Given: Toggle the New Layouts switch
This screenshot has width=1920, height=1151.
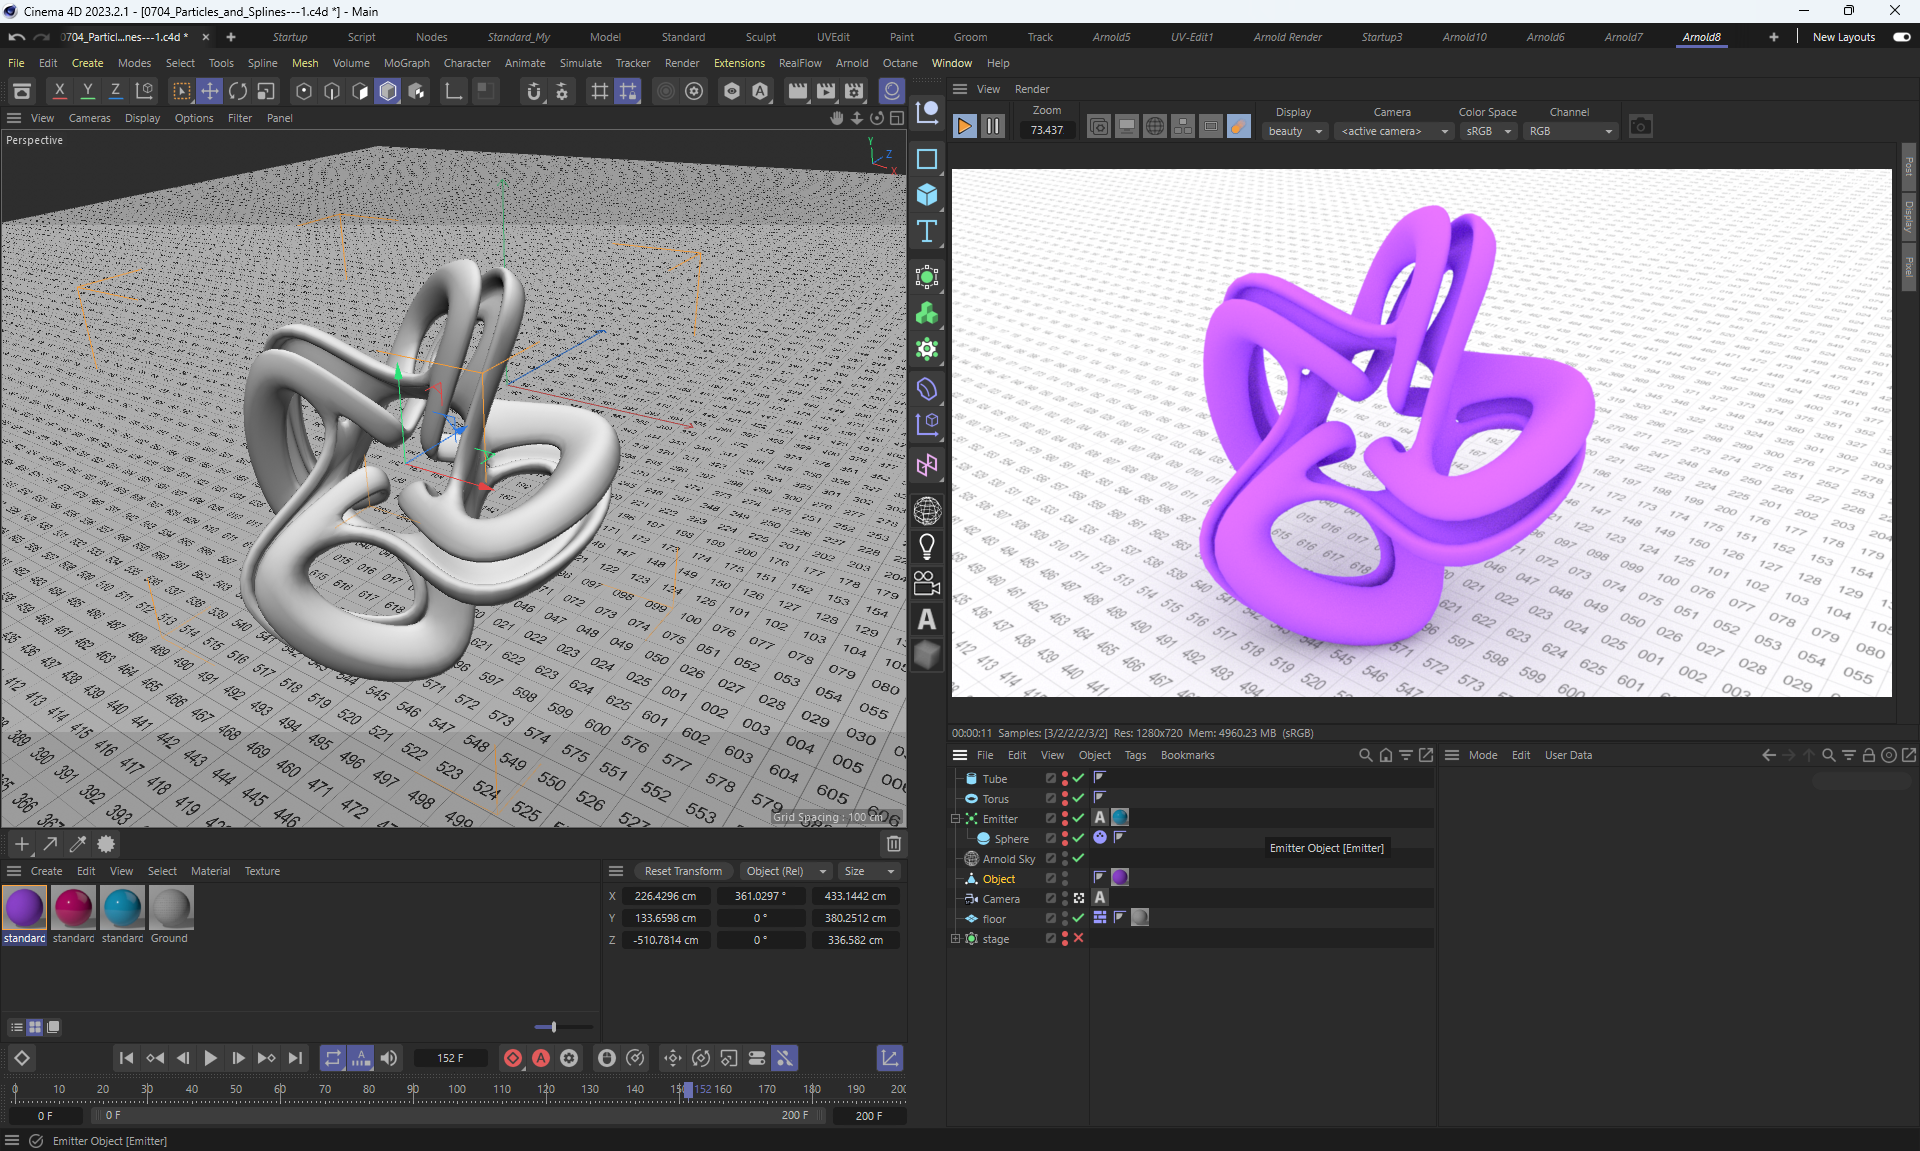Looking at the screenshot, I should point(1901,37).
